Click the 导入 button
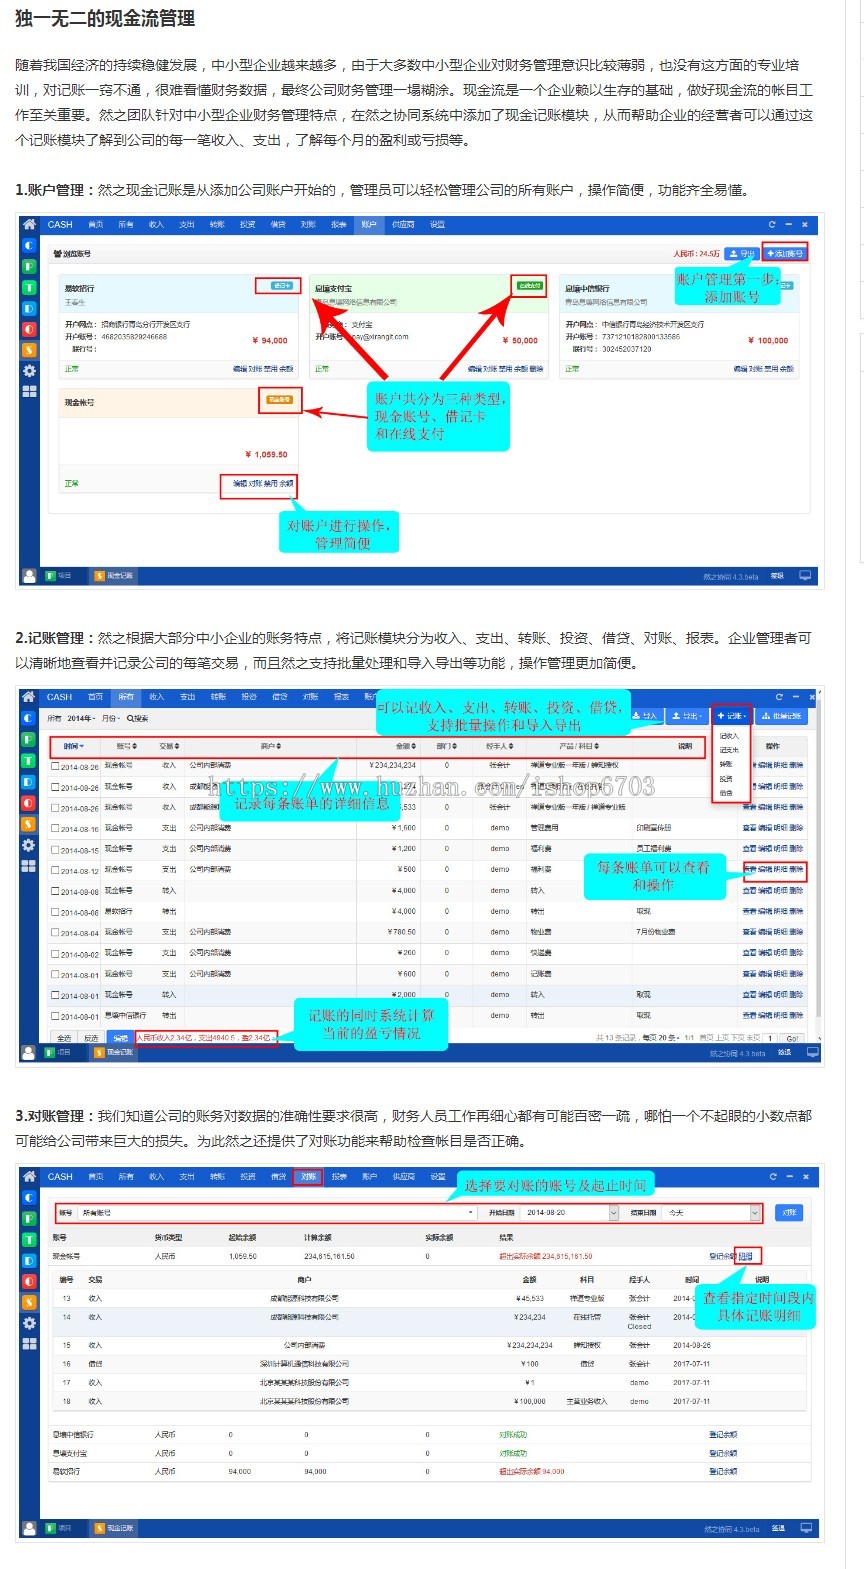864x1569 pixels. tap(645, 716)
